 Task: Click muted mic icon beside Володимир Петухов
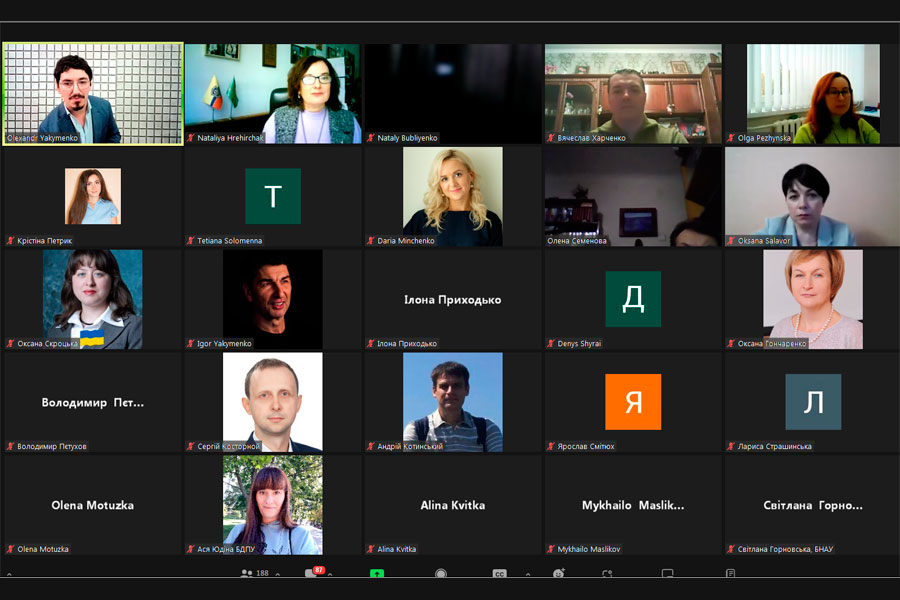[x=10, y=446]
